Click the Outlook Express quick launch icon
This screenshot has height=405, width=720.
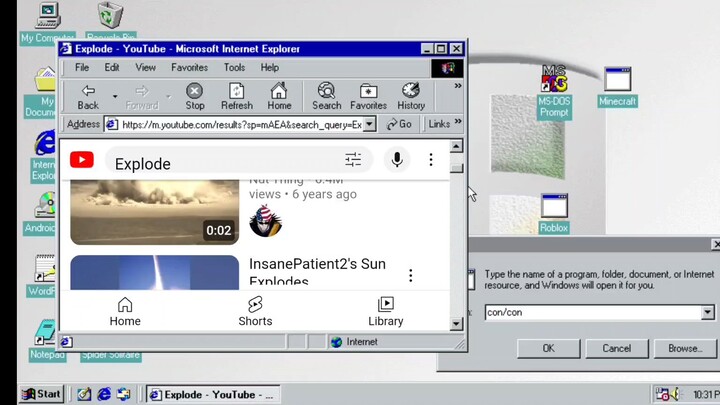[x=124, y=394]
